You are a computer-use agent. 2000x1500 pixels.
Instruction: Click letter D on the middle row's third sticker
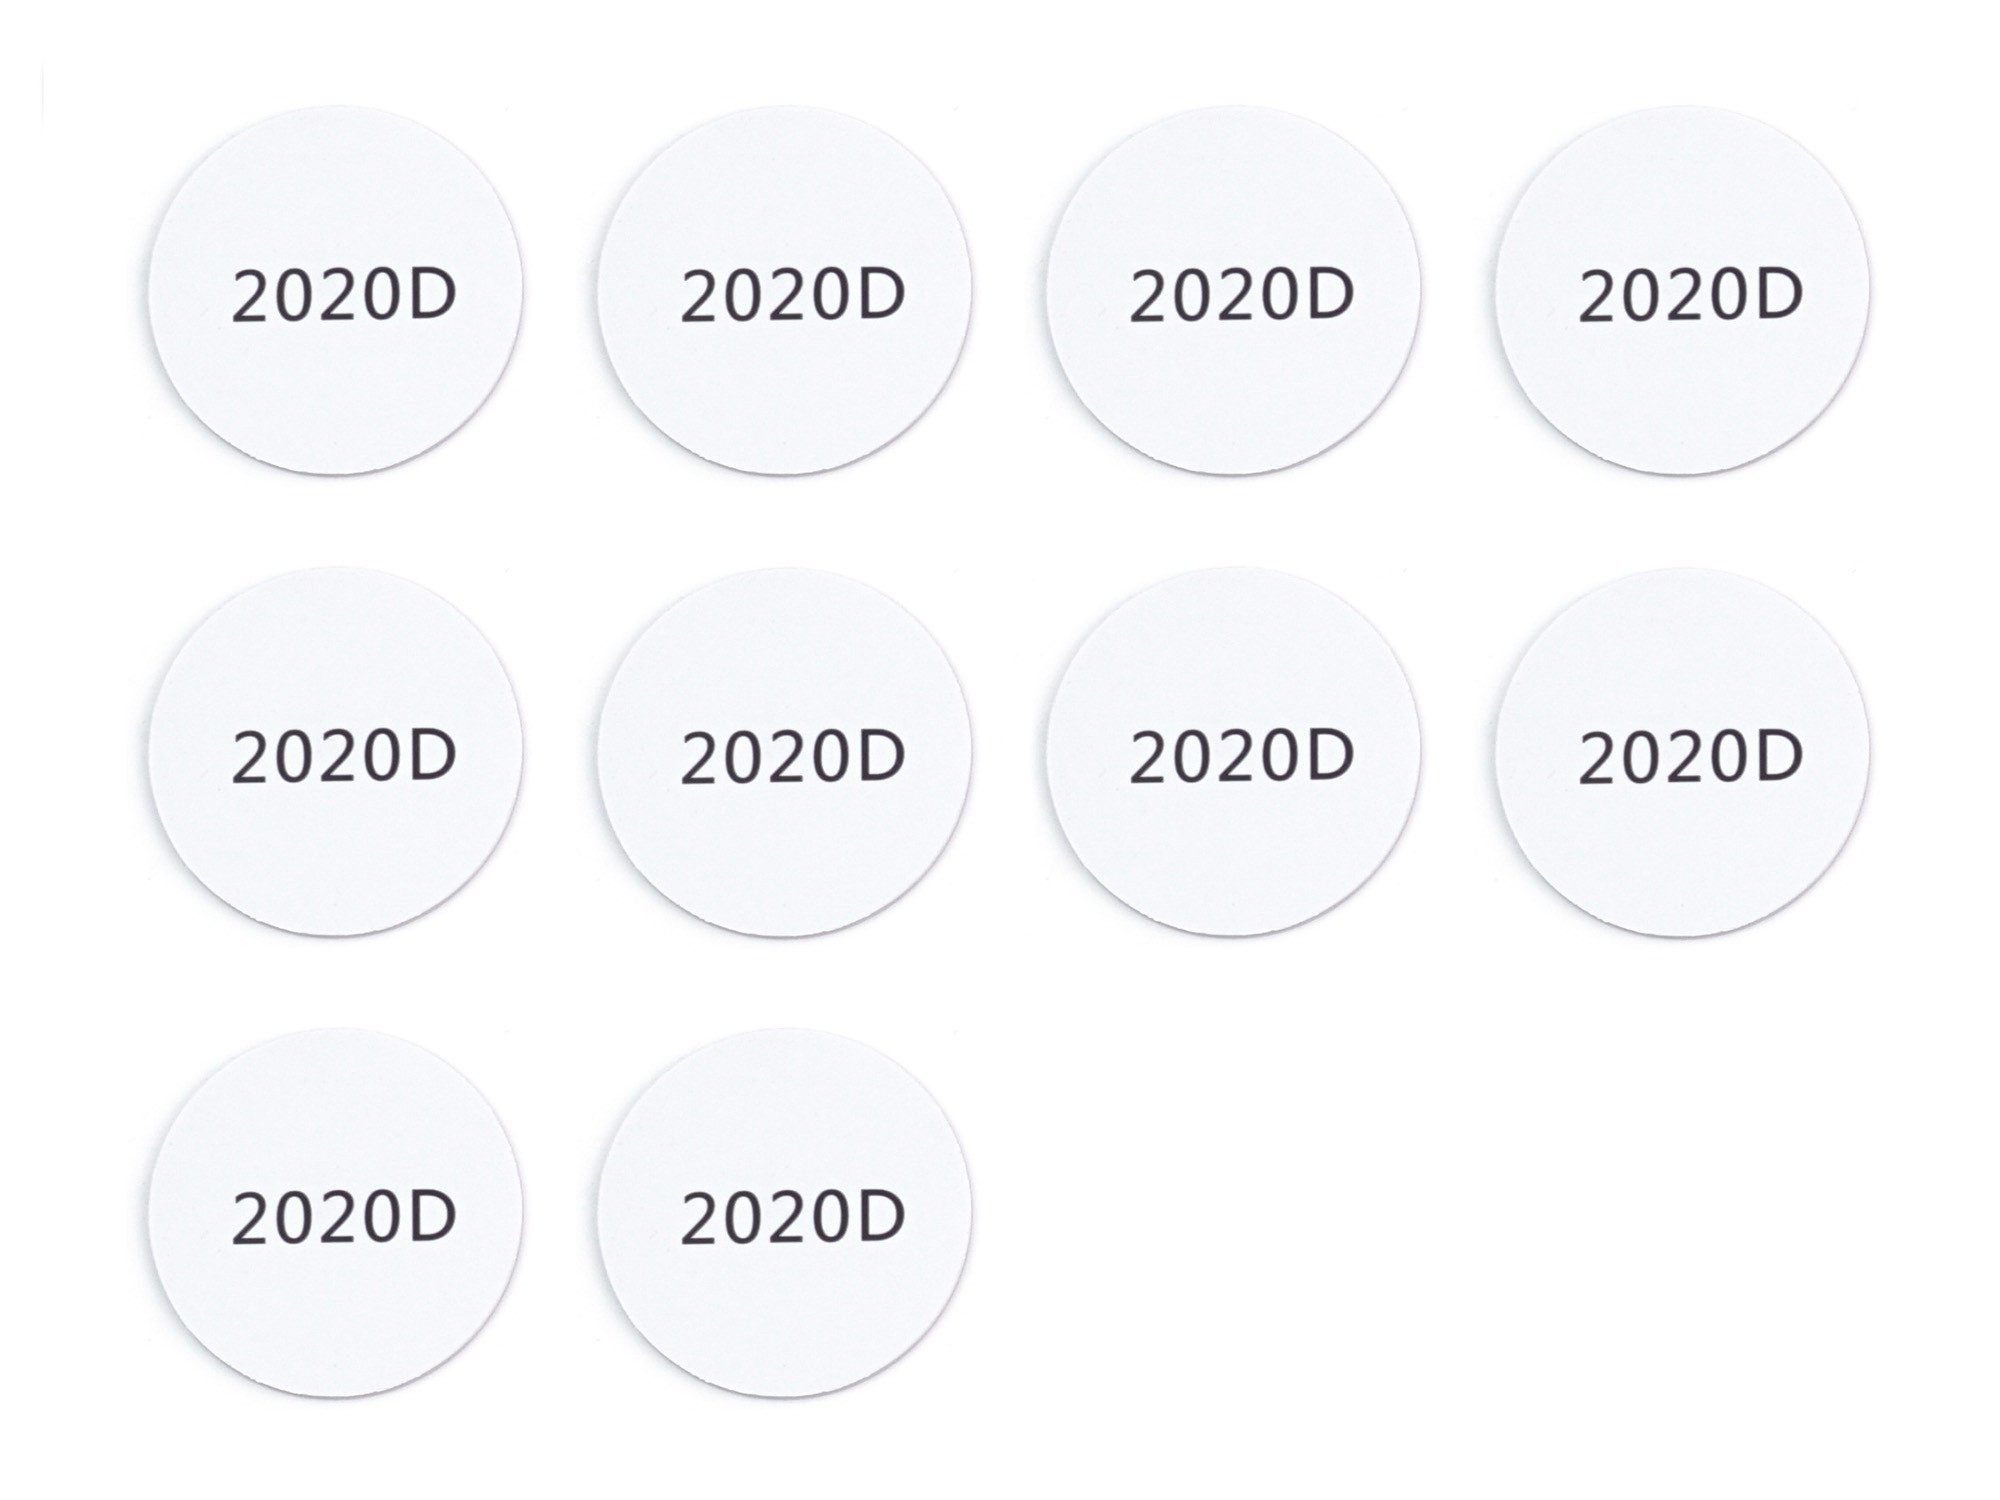click(1330, 756)
